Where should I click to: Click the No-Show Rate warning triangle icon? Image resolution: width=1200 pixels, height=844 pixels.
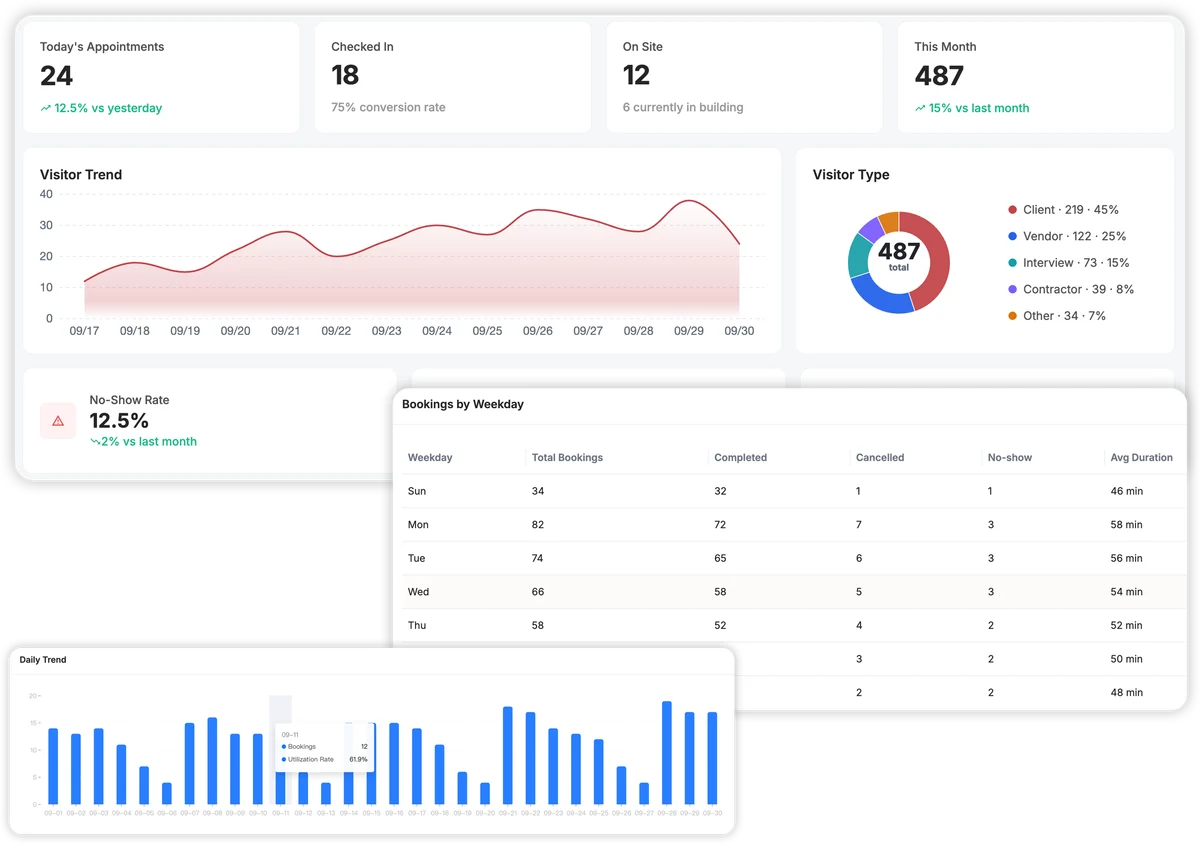58,421
